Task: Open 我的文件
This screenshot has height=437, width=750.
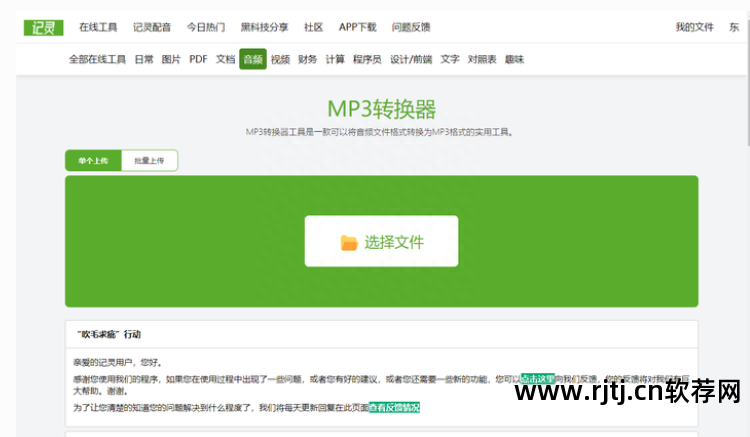Action: point(694,27)
